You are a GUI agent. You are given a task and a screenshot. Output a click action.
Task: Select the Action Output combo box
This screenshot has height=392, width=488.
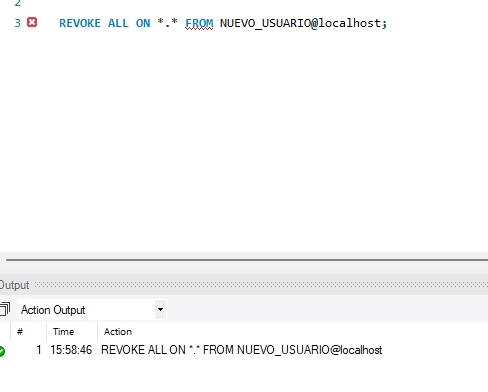(x=92, y=310)
